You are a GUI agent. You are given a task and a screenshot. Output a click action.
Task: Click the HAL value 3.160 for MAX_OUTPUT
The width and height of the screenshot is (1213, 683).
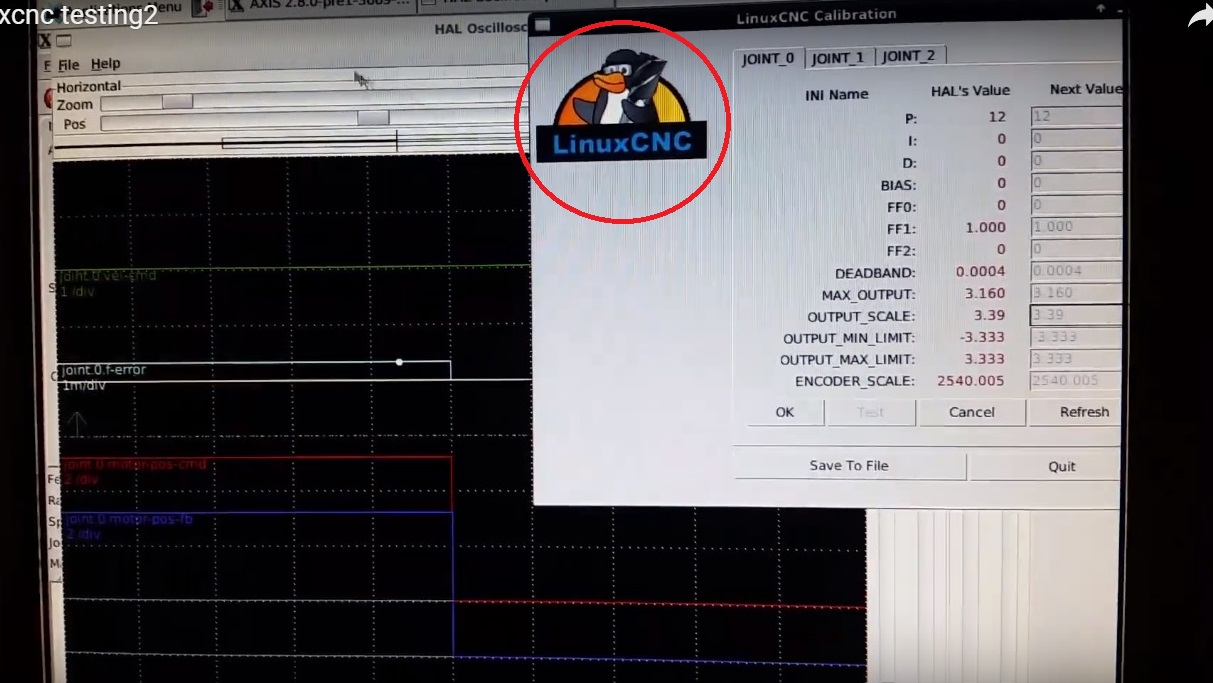(986, 293)
